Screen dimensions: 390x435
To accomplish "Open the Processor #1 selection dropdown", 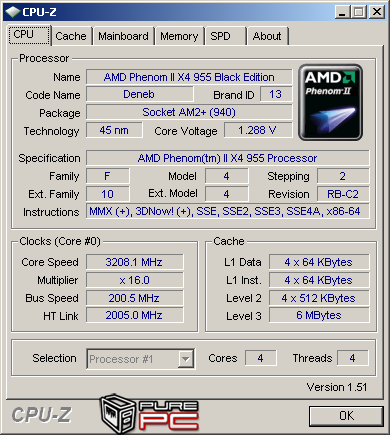I will point(140,359).
